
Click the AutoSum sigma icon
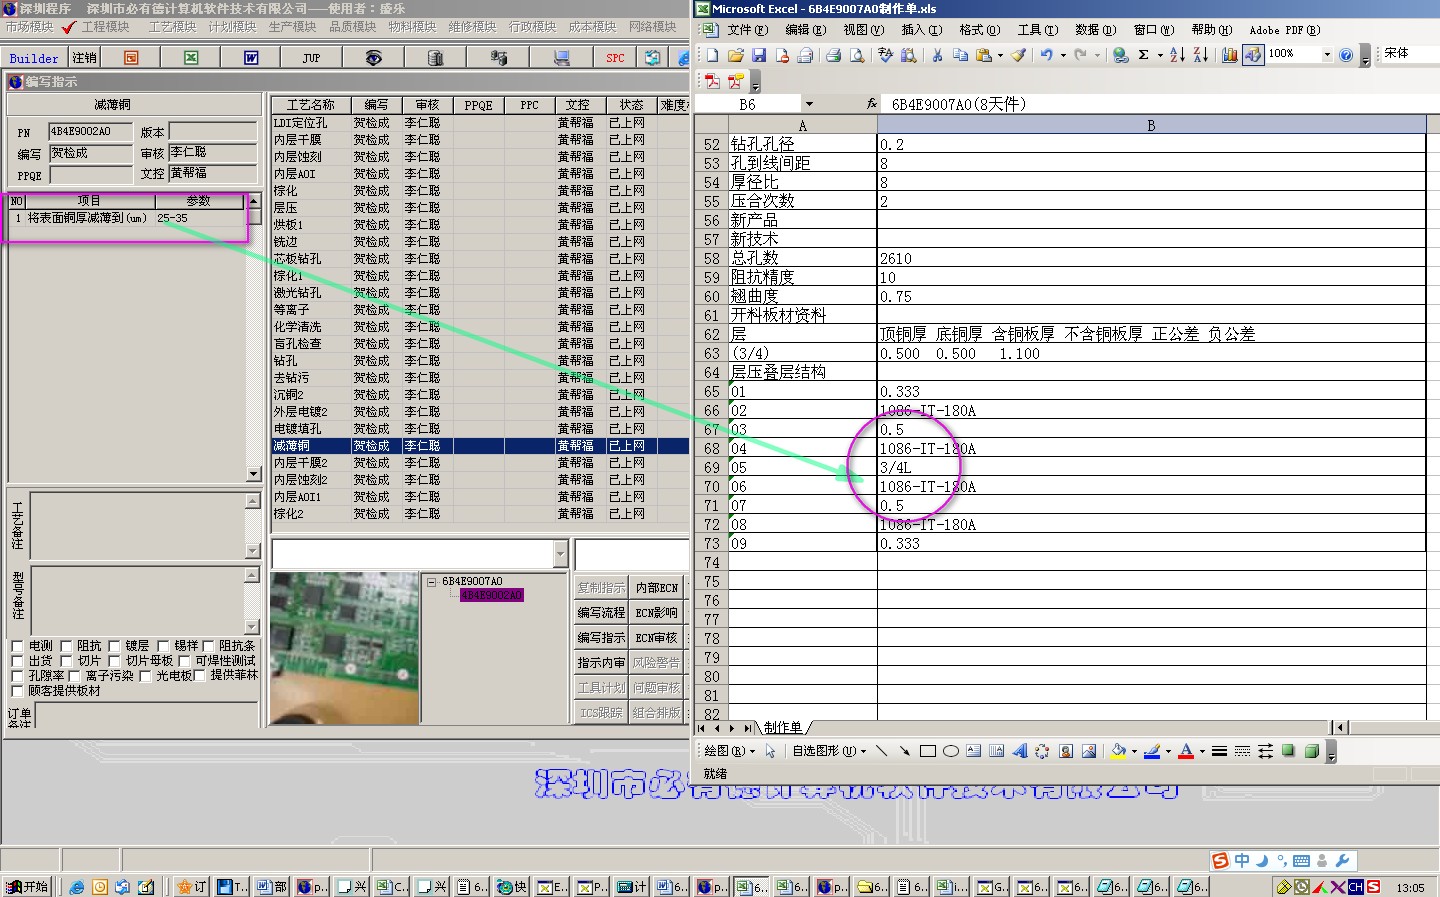coord(1144,55)
